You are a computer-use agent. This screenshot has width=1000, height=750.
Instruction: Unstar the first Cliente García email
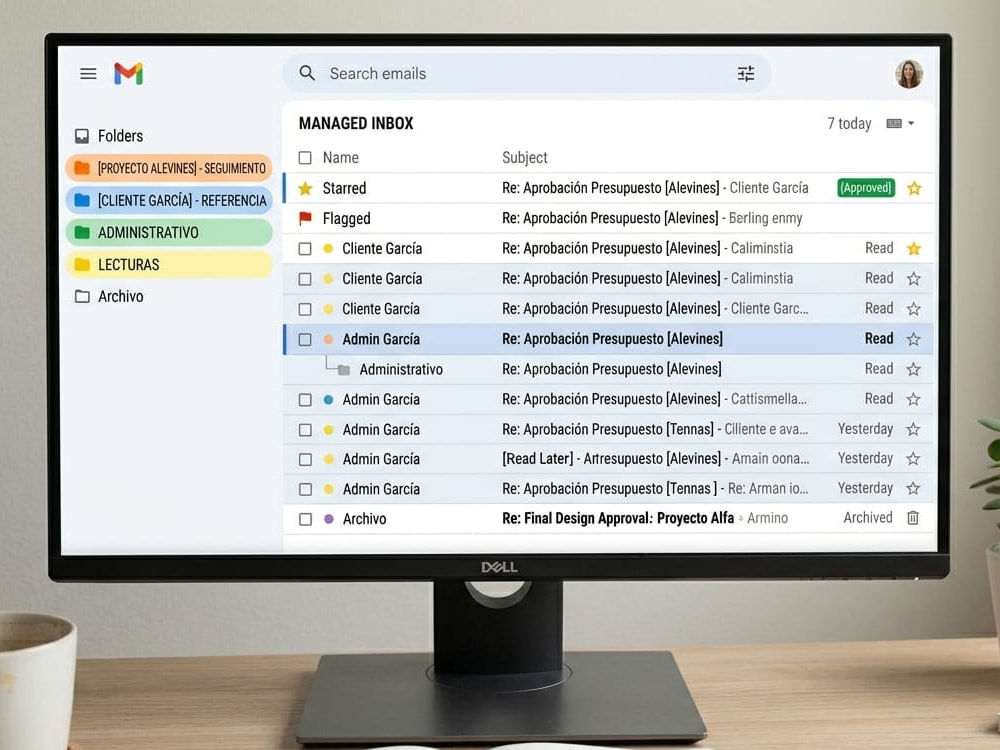(x=914, y=248)
